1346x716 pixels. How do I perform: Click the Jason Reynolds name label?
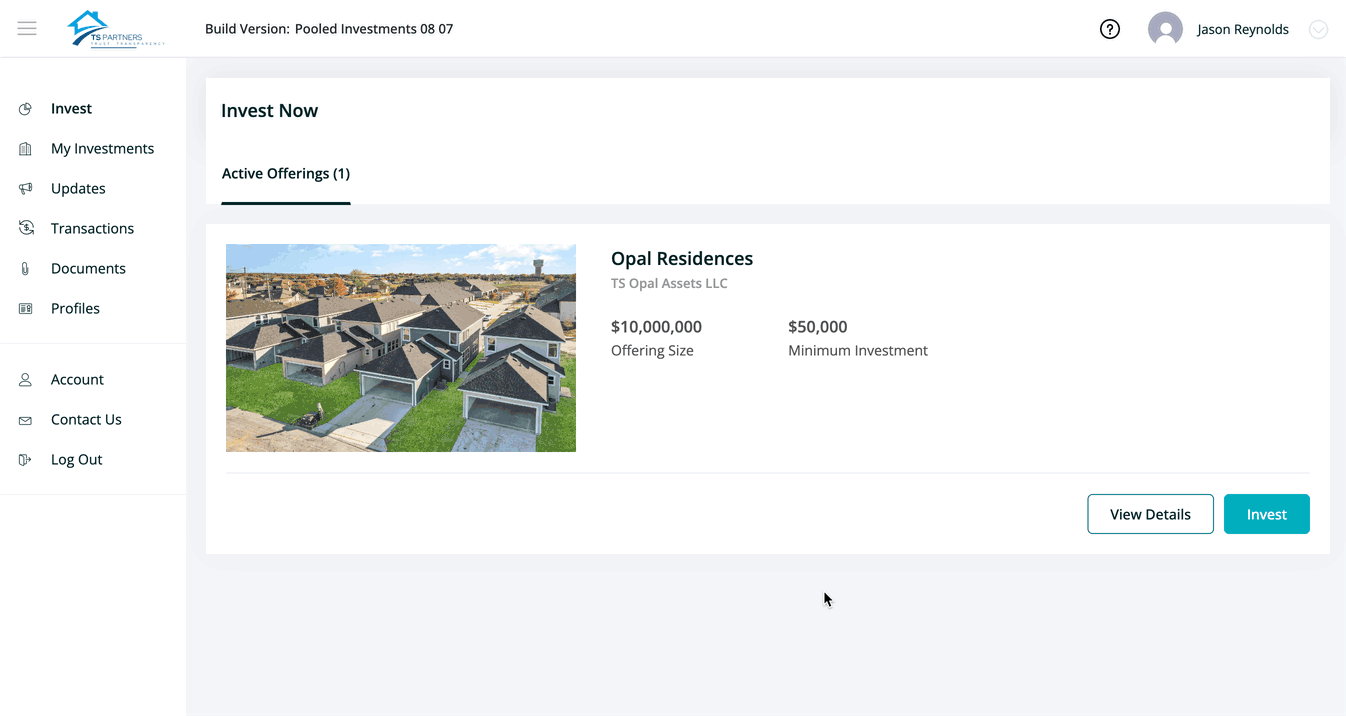[1242, 29]
